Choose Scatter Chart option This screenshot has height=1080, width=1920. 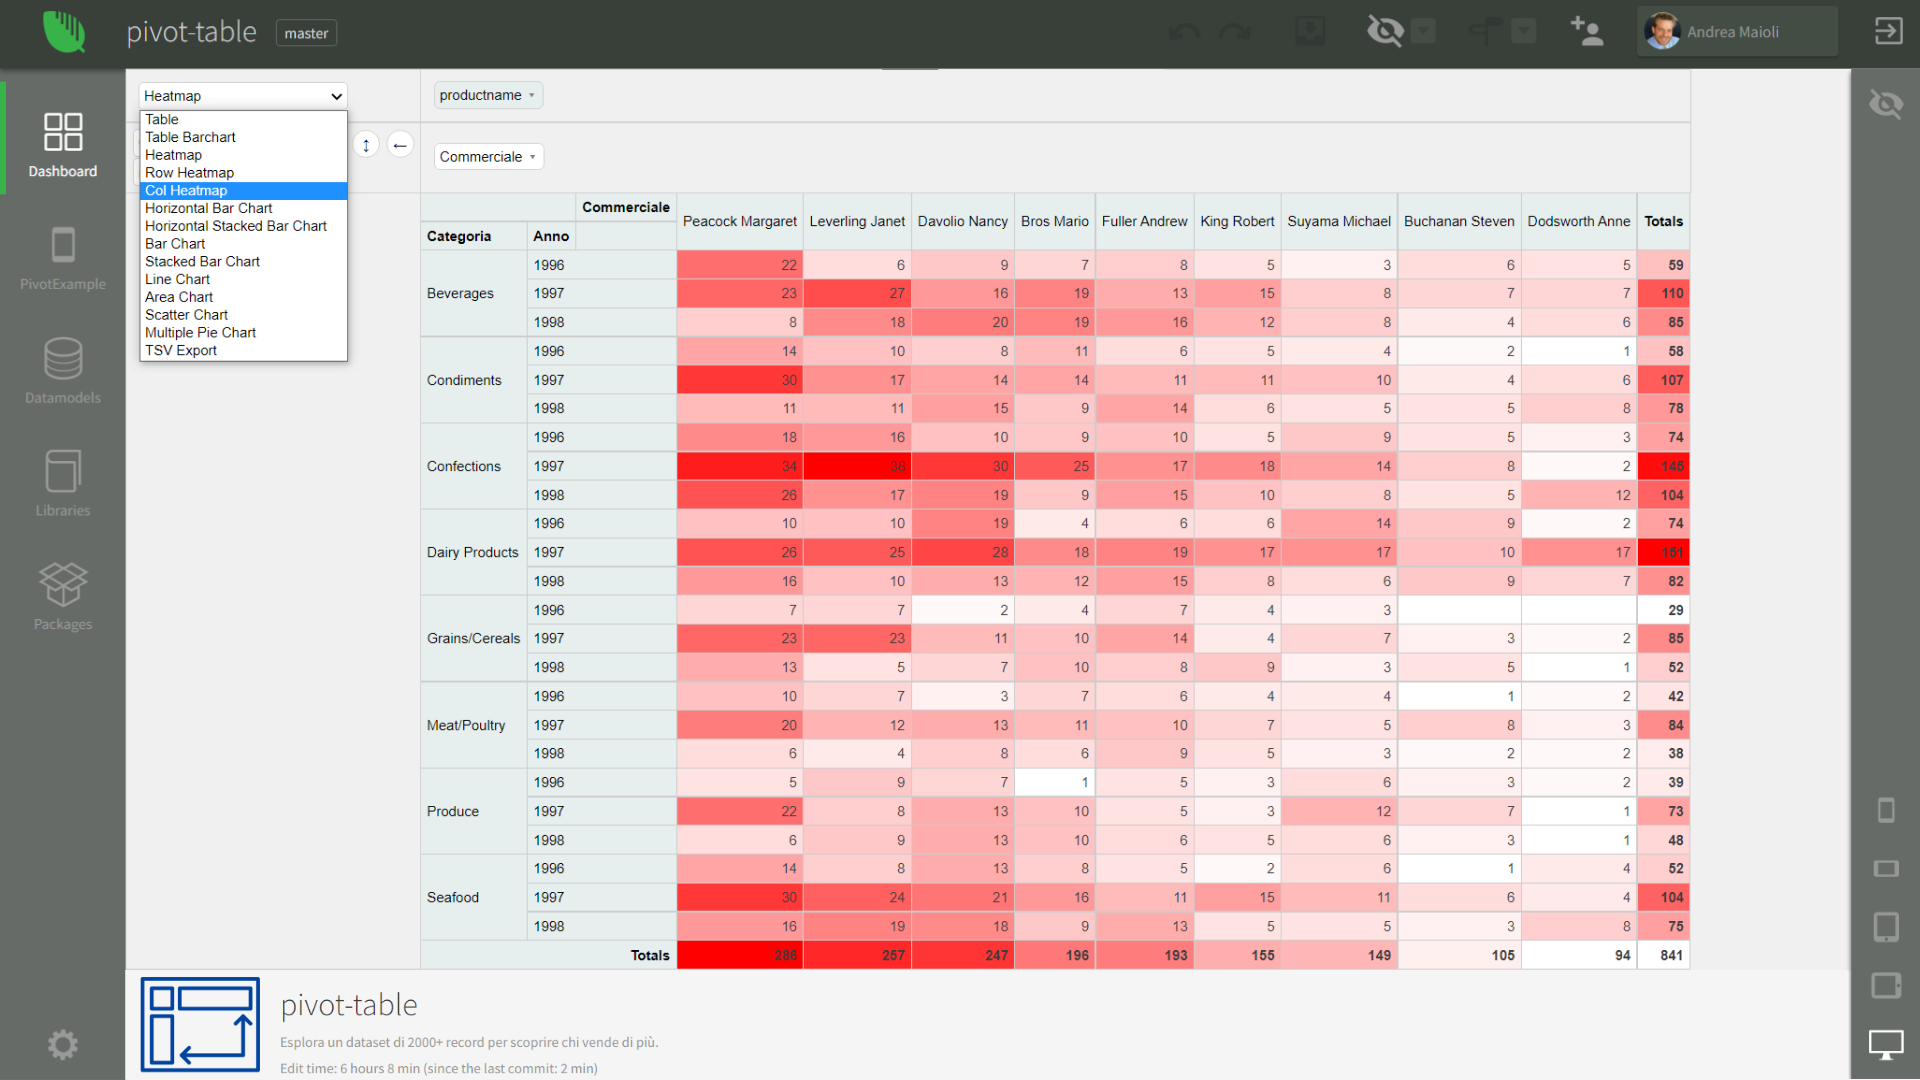click(x=243, y=315)
